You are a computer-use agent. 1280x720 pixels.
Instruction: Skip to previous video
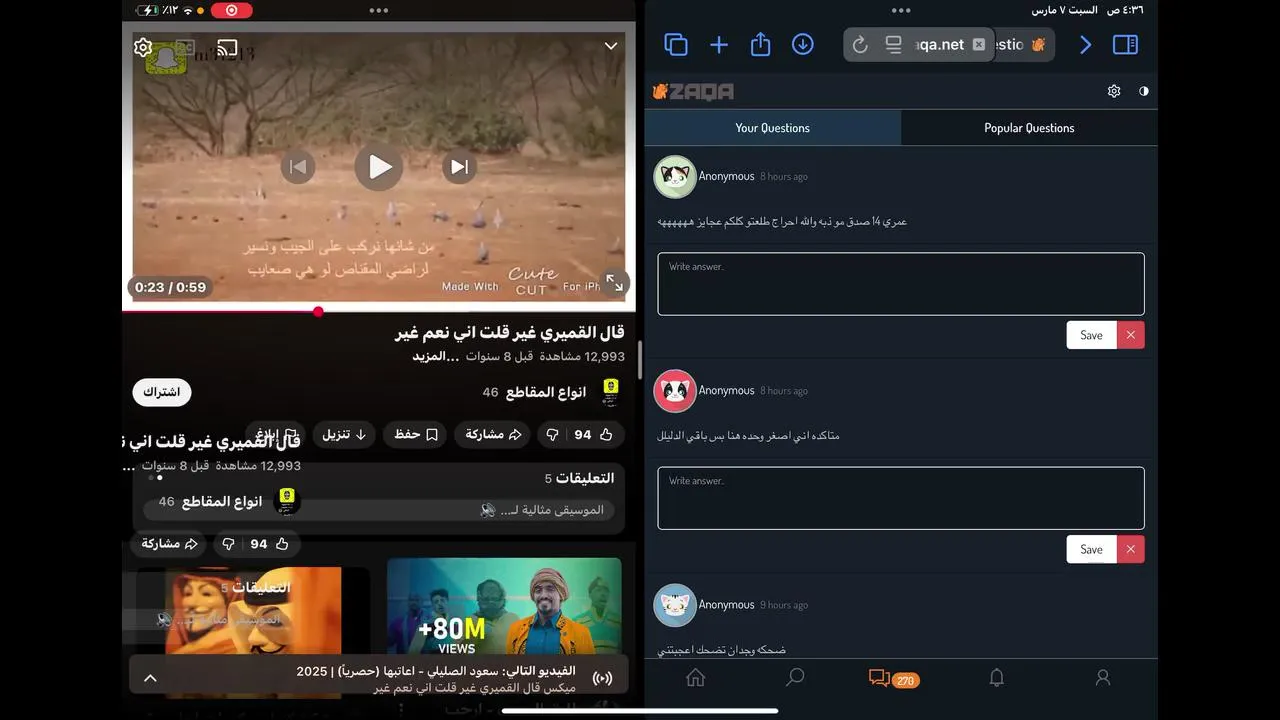(x=297, y=167)
